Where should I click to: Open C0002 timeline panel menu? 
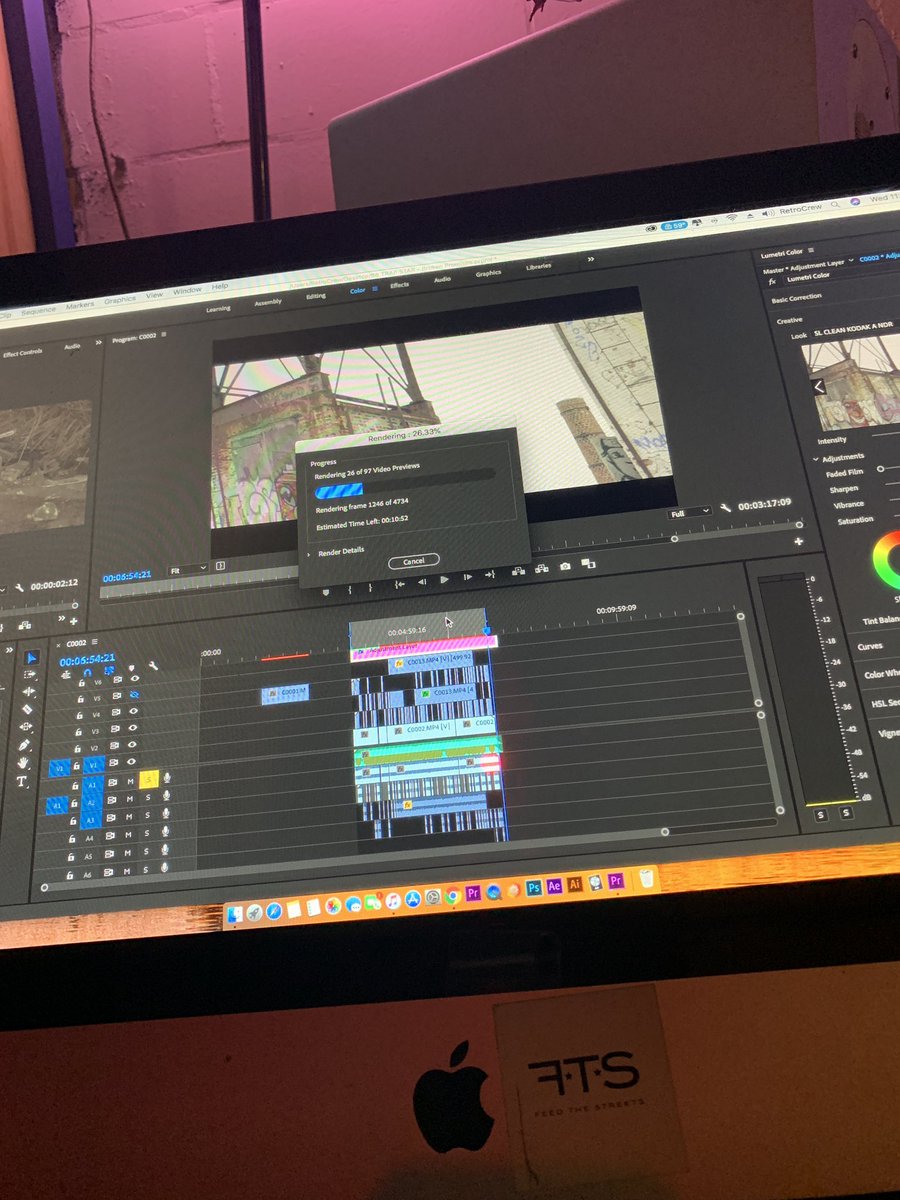(x=95, y=642)
